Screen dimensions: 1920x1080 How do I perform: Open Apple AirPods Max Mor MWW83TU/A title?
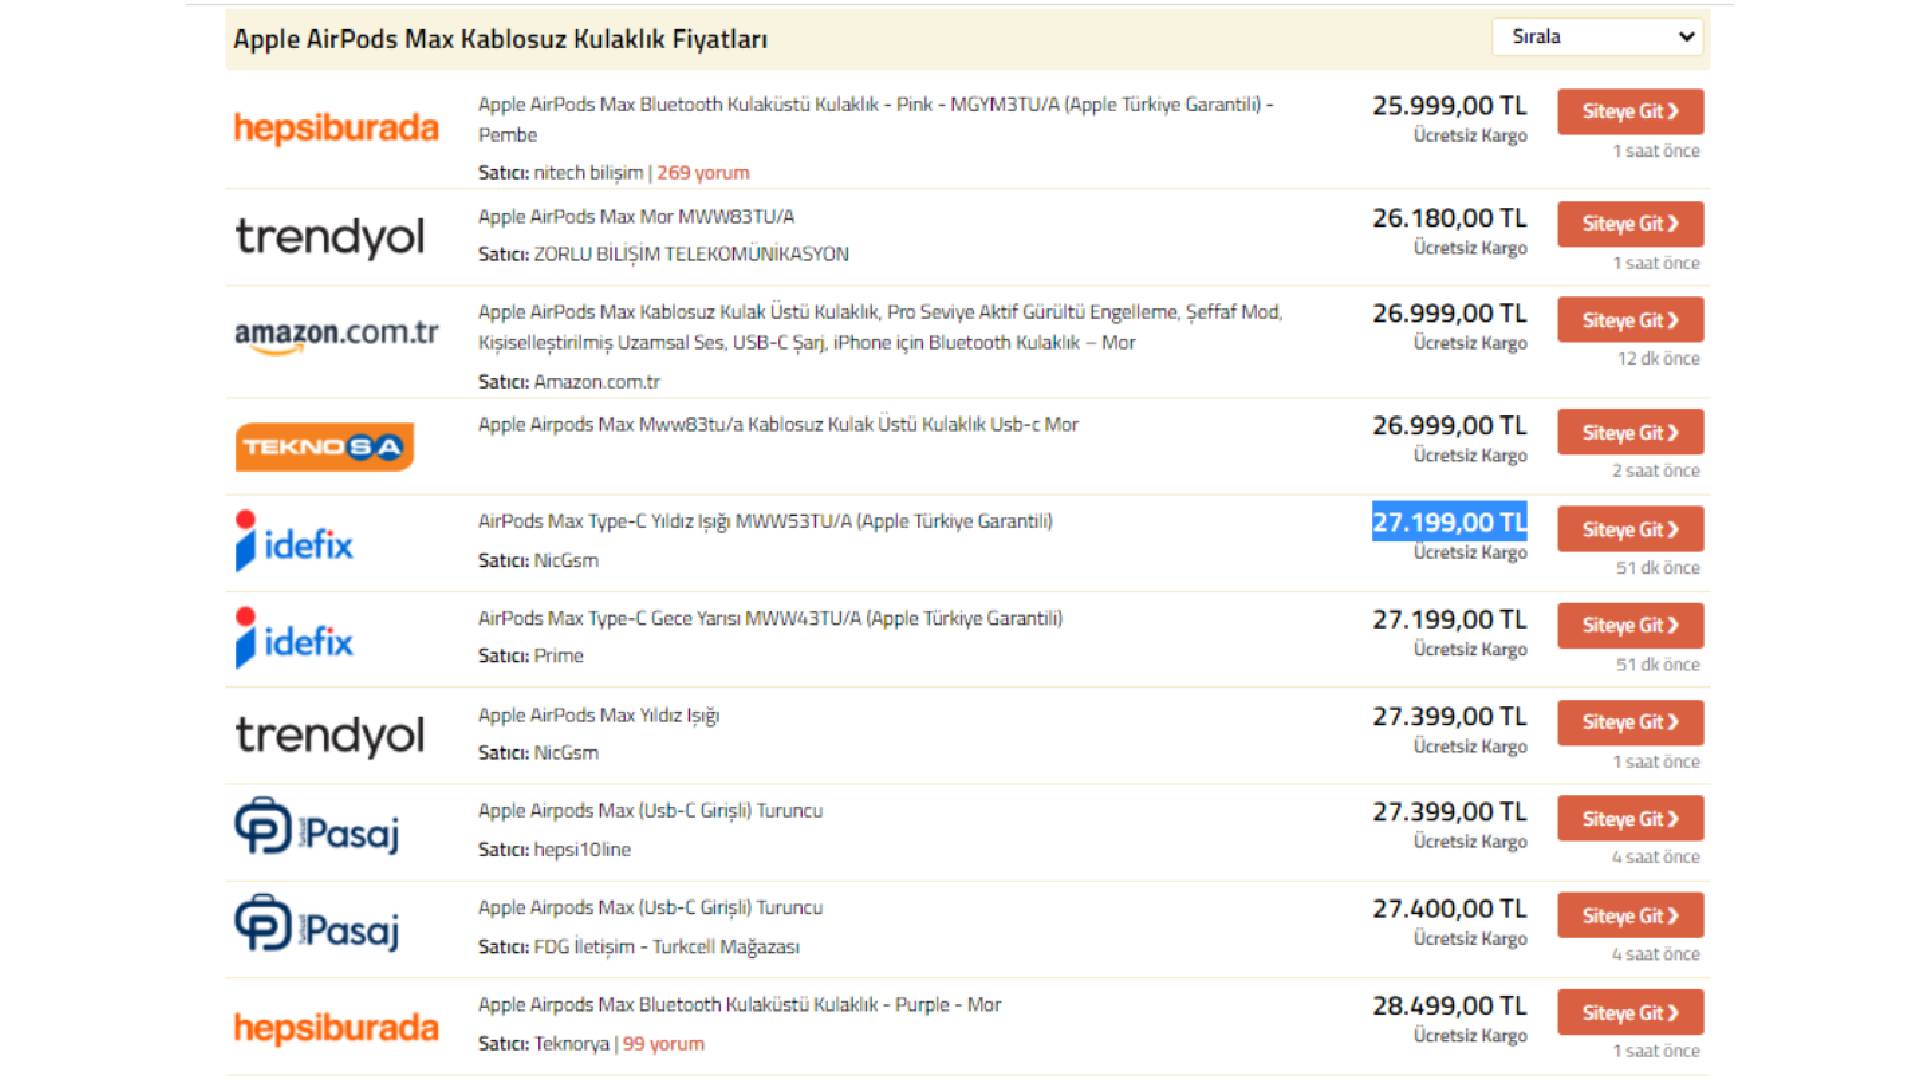[636, 216]
